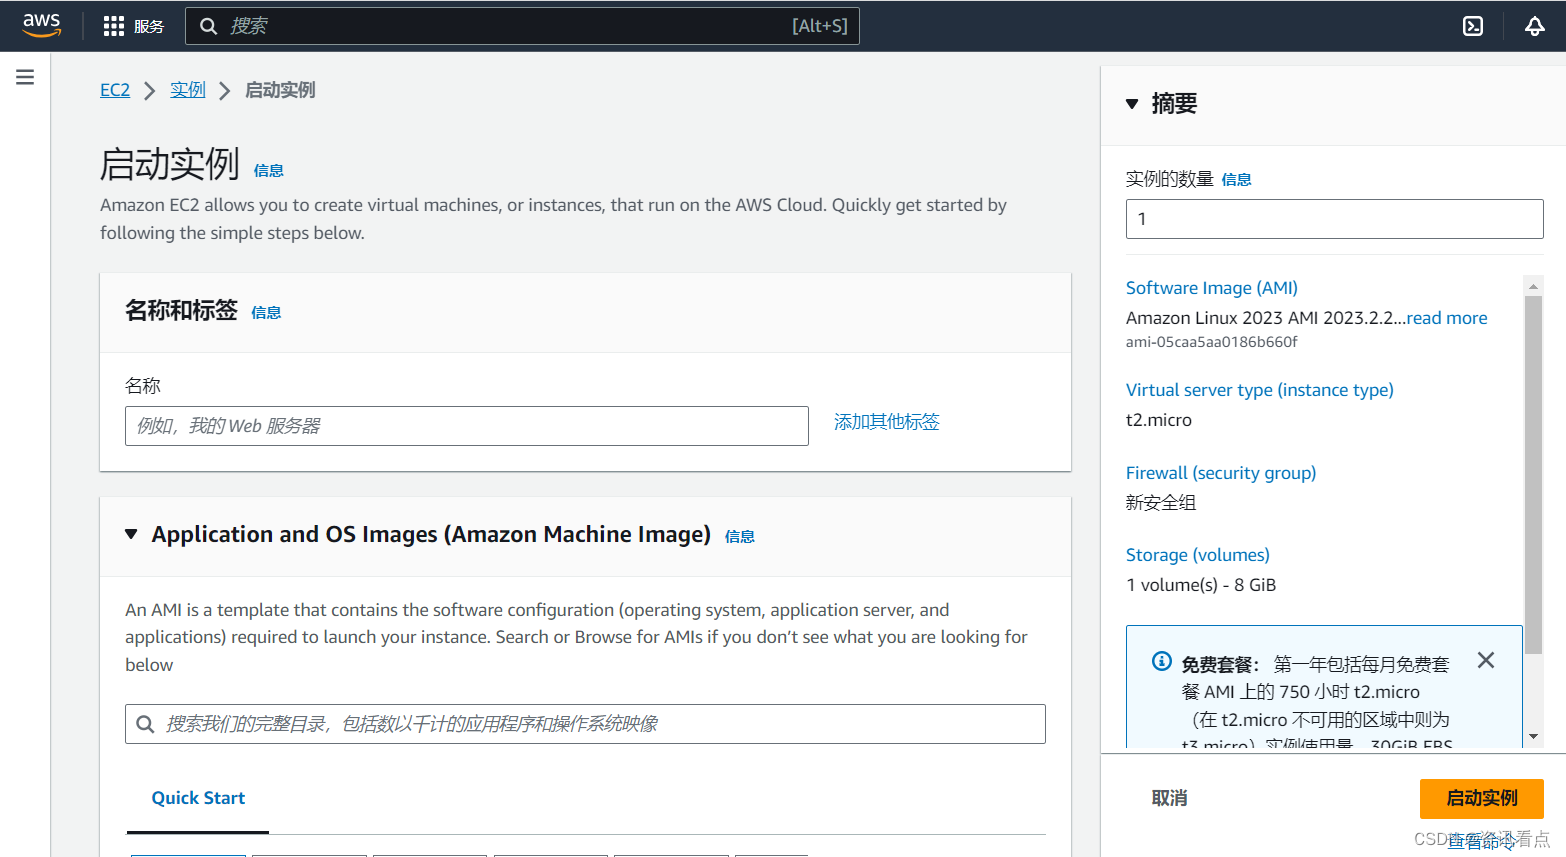Collapse the 摘要 panel triangle
The width and height of the screenshot is (1566, 857).
click(1132, 104)
